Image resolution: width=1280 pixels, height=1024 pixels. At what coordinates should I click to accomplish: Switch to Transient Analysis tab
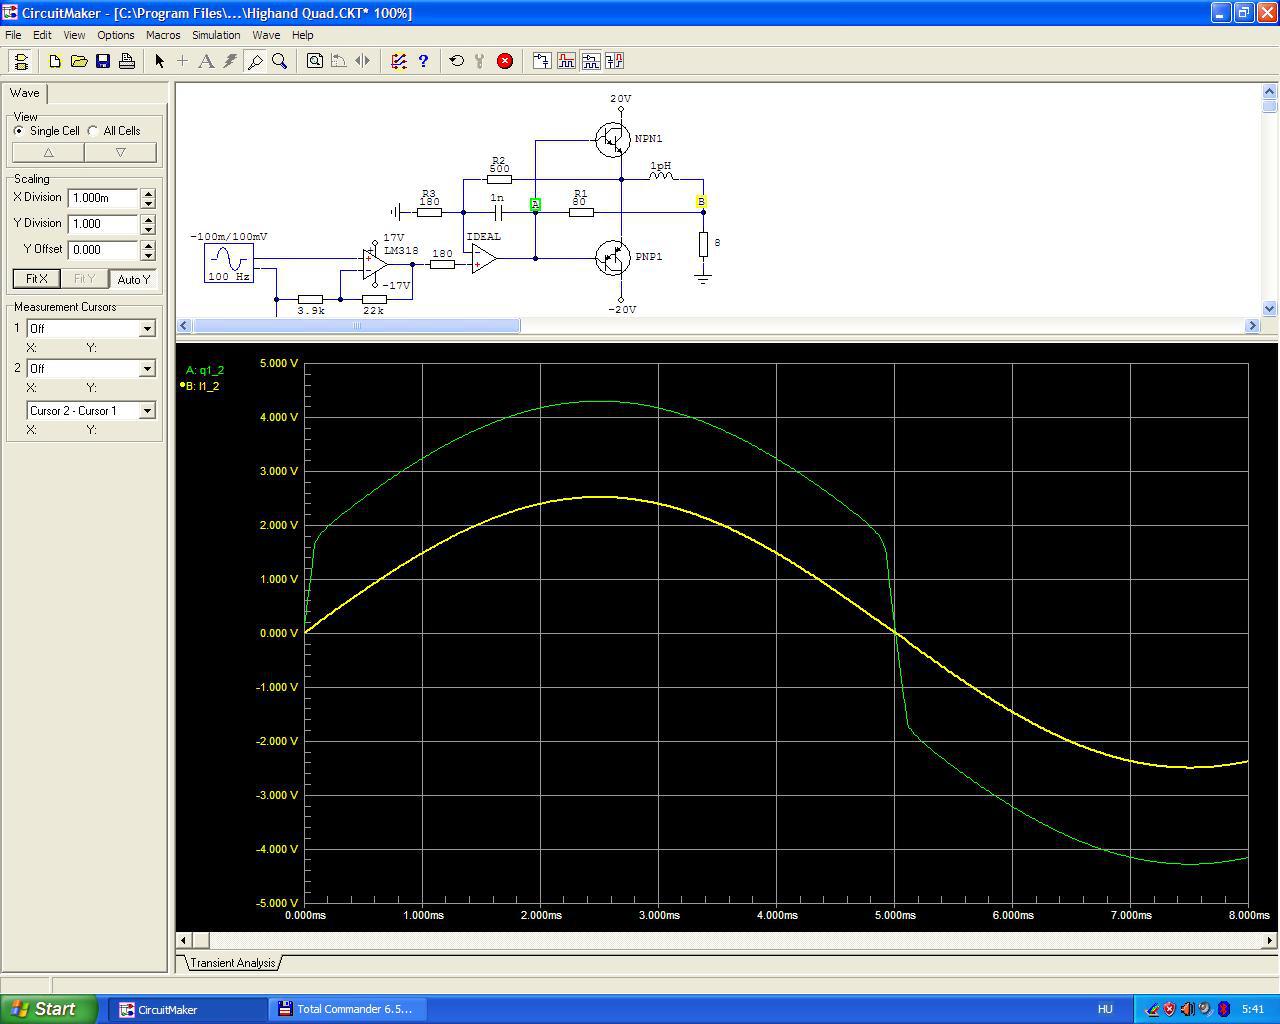point(232,963)
